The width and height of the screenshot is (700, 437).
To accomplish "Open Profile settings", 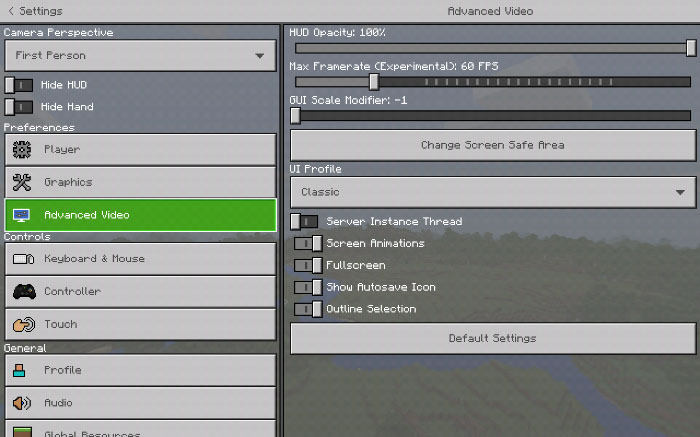I will (140, 370).
